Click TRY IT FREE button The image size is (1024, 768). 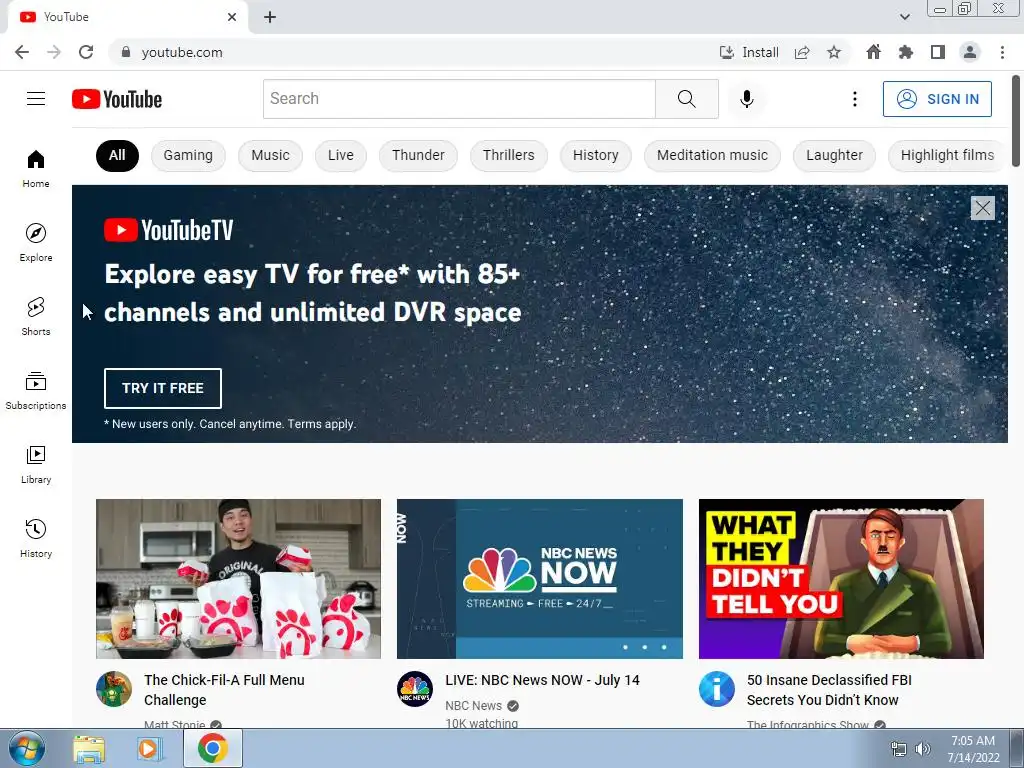[163, 388]
